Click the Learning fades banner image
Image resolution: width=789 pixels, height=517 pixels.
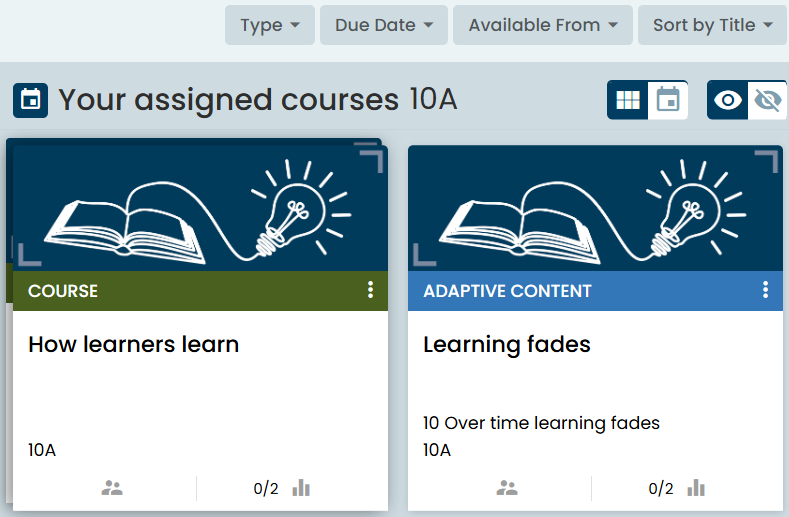point(595,208)
